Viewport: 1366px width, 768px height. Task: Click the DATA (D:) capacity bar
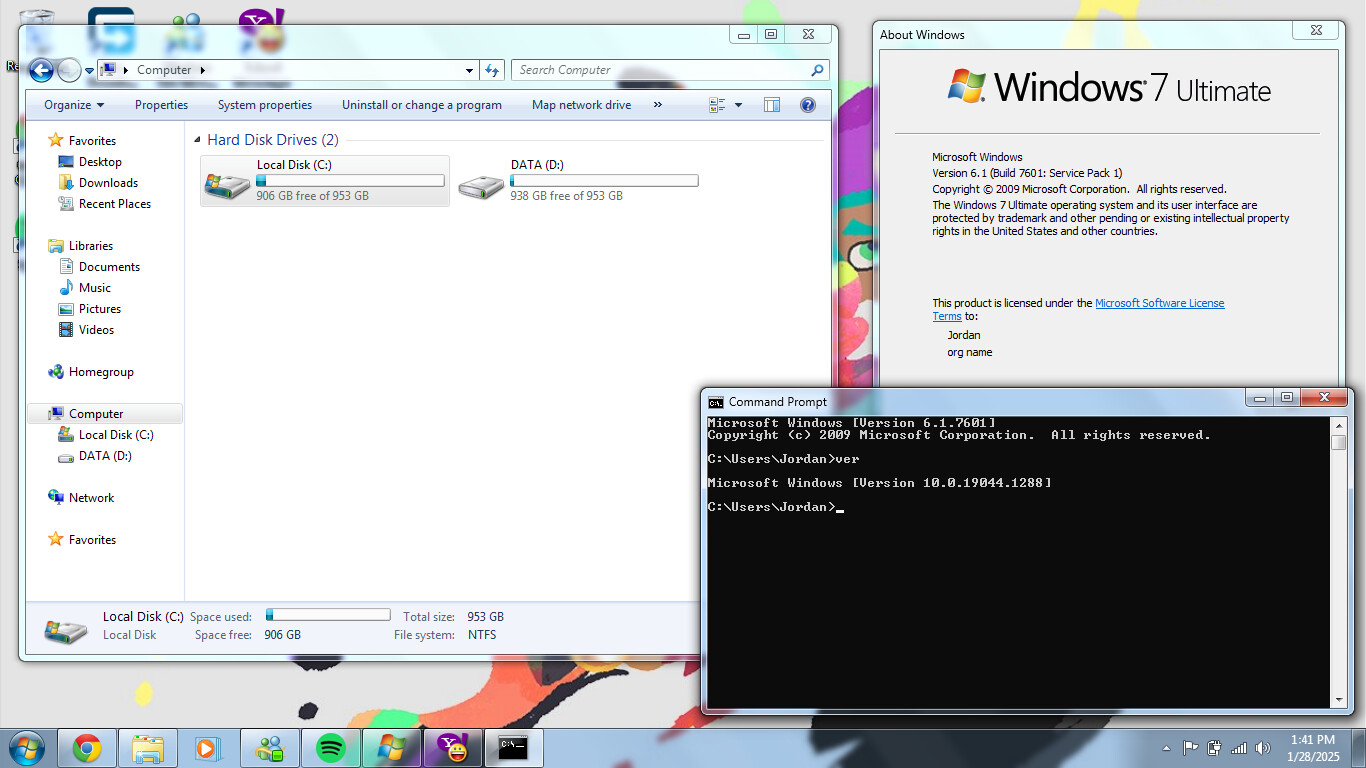[604, 181]
